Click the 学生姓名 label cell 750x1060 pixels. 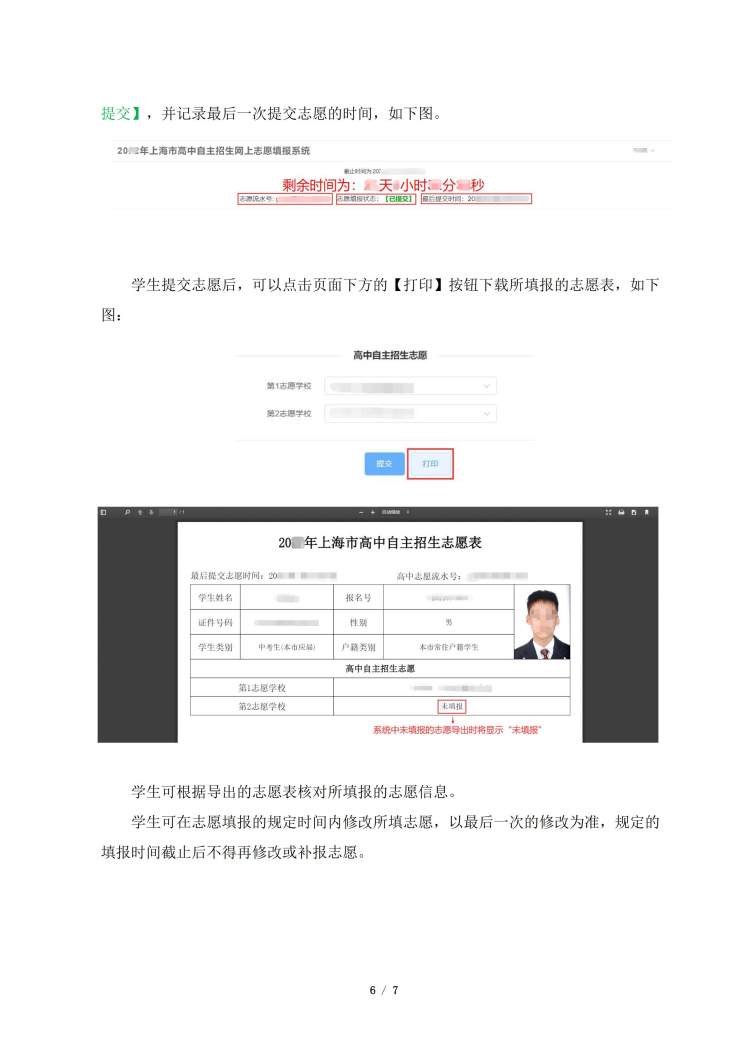pos(216,598)
